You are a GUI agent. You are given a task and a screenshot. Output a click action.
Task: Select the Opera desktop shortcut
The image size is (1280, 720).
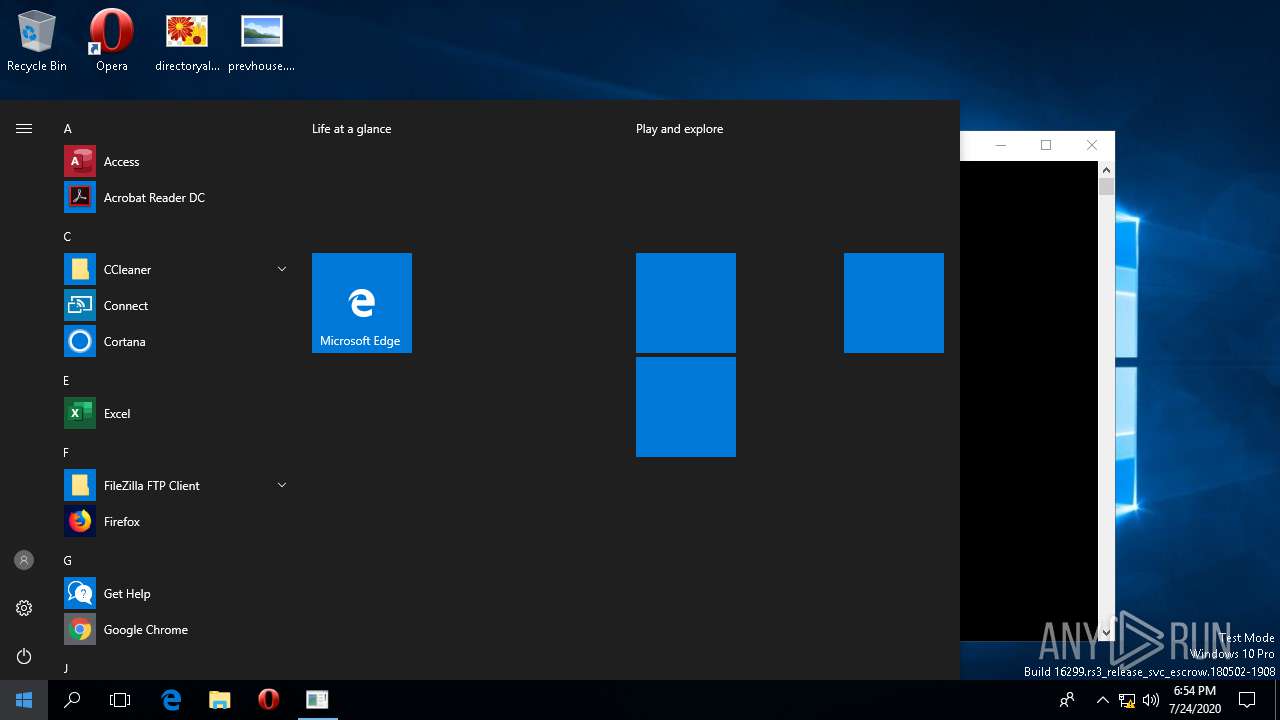[x=112, y=42]
